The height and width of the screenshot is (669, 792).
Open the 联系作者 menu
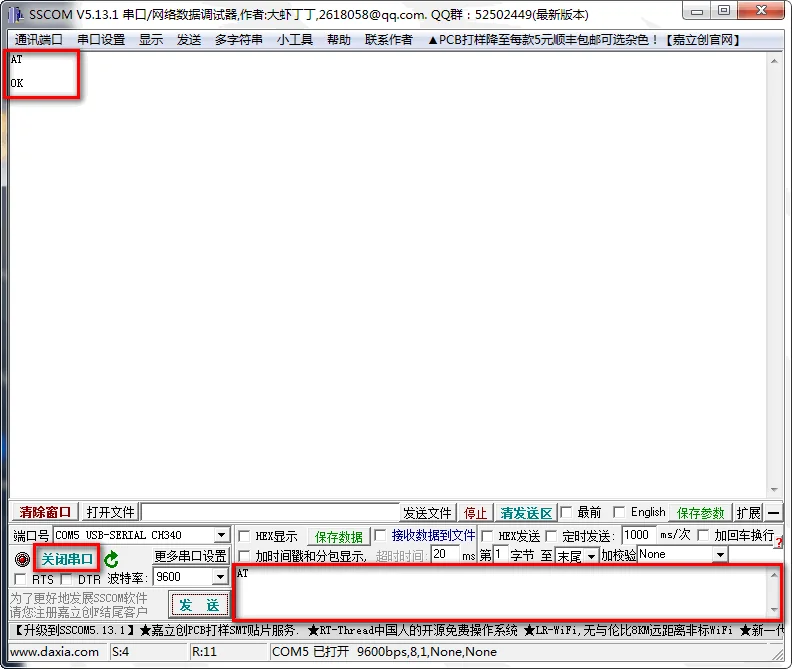(x=388, y=39)
